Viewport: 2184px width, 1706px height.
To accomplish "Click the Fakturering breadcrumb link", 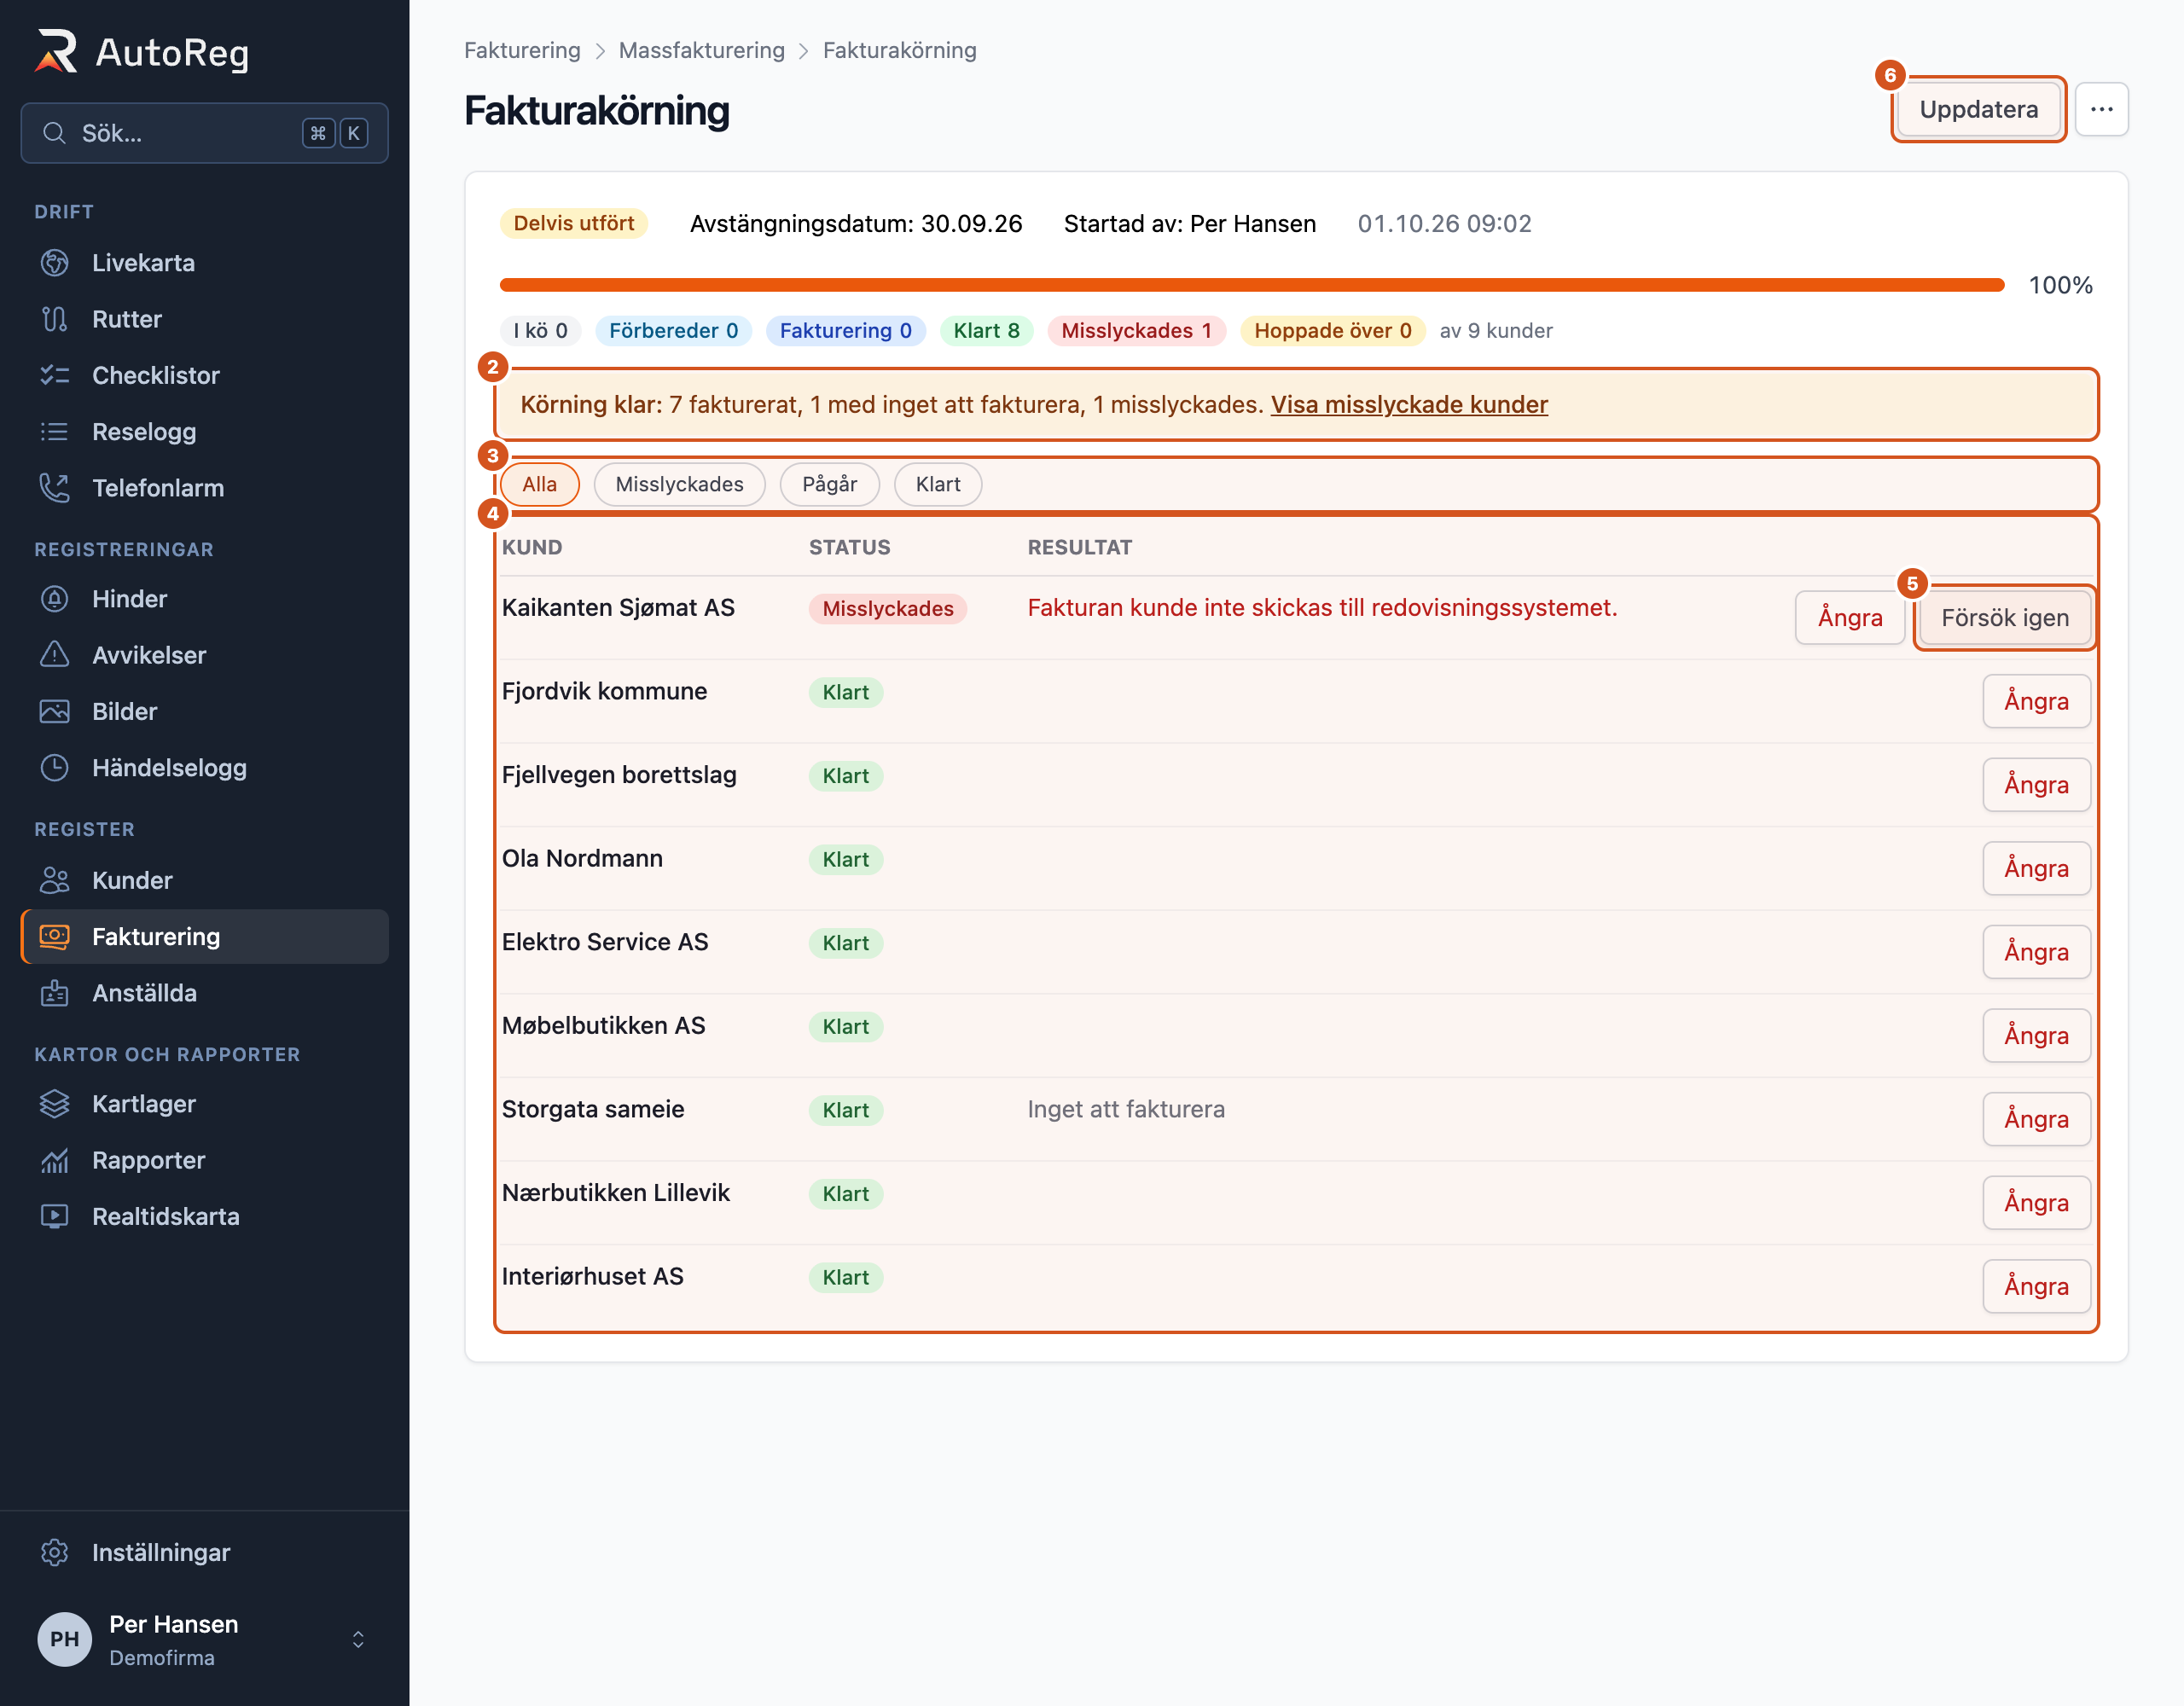I will (x=522, y=50).
